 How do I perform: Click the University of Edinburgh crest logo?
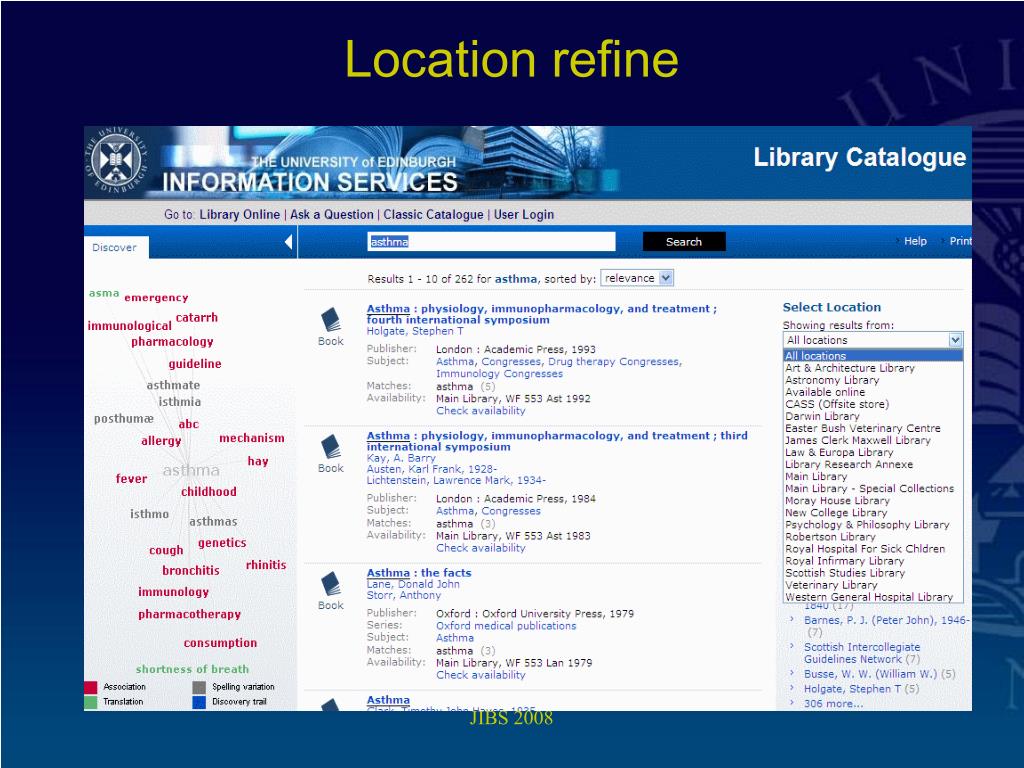pos(116,160)
